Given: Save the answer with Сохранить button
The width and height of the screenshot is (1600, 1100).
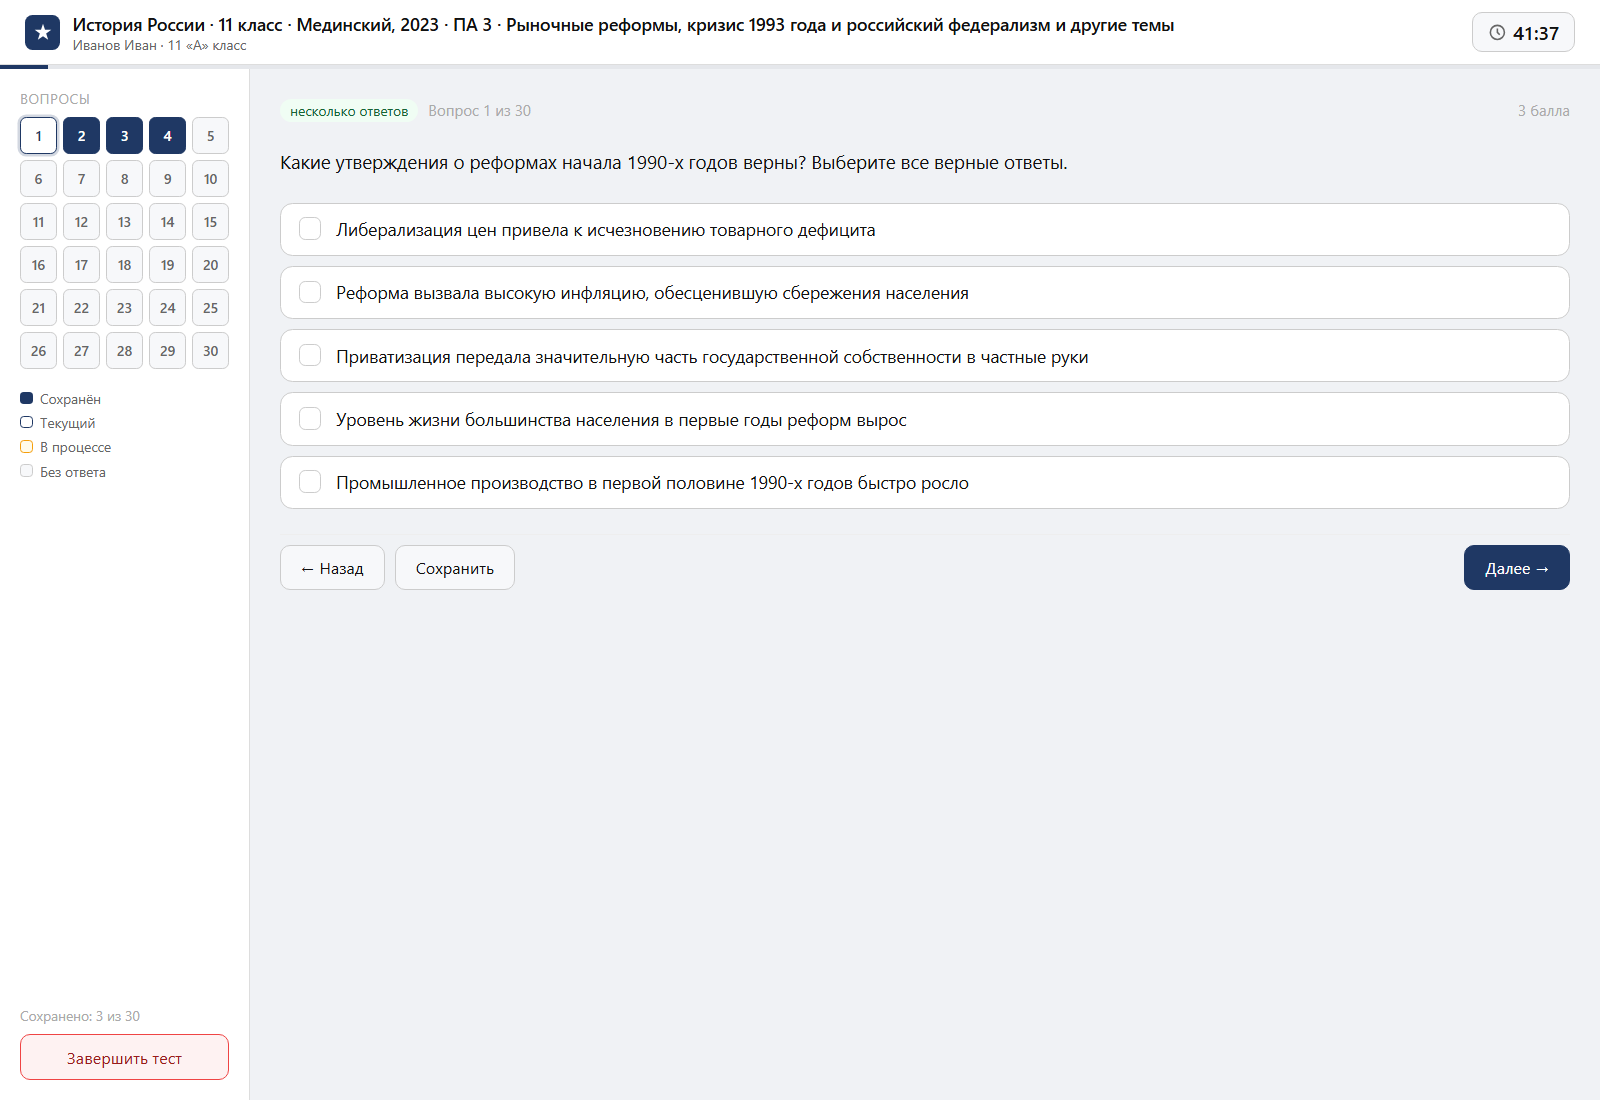Looking at the screenshot, I should 455,568.
